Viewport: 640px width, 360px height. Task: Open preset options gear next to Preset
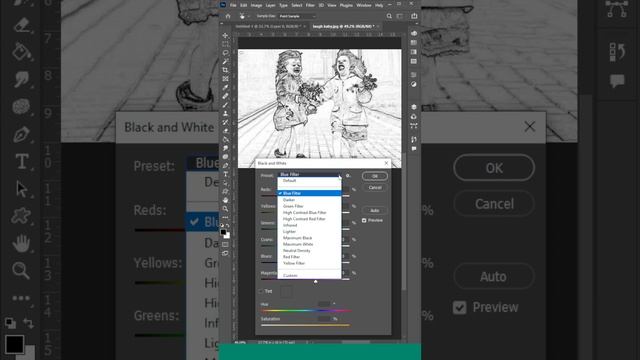[x=348, y=176]
